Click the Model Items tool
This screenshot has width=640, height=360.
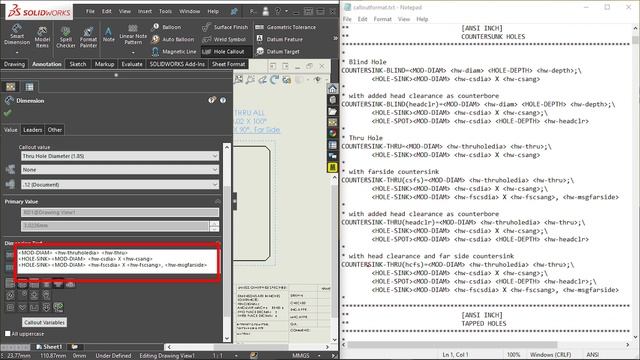42,37
